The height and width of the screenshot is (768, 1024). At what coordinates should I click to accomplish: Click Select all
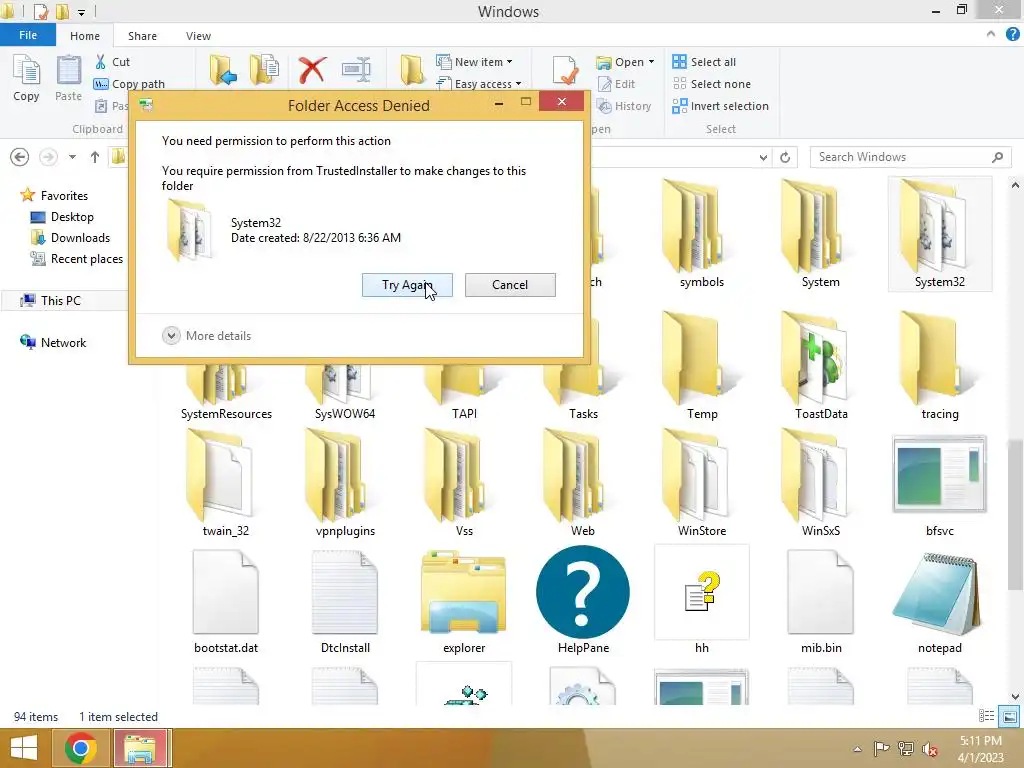click(704, 62)
